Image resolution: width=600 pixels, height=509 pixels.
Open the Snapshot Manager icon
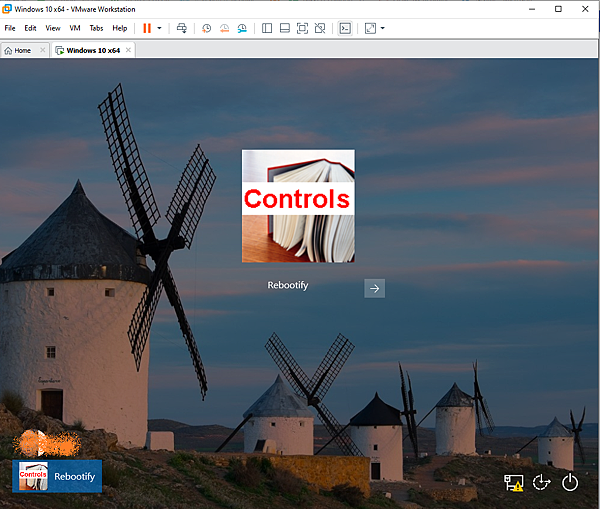[x=242, y=28]
